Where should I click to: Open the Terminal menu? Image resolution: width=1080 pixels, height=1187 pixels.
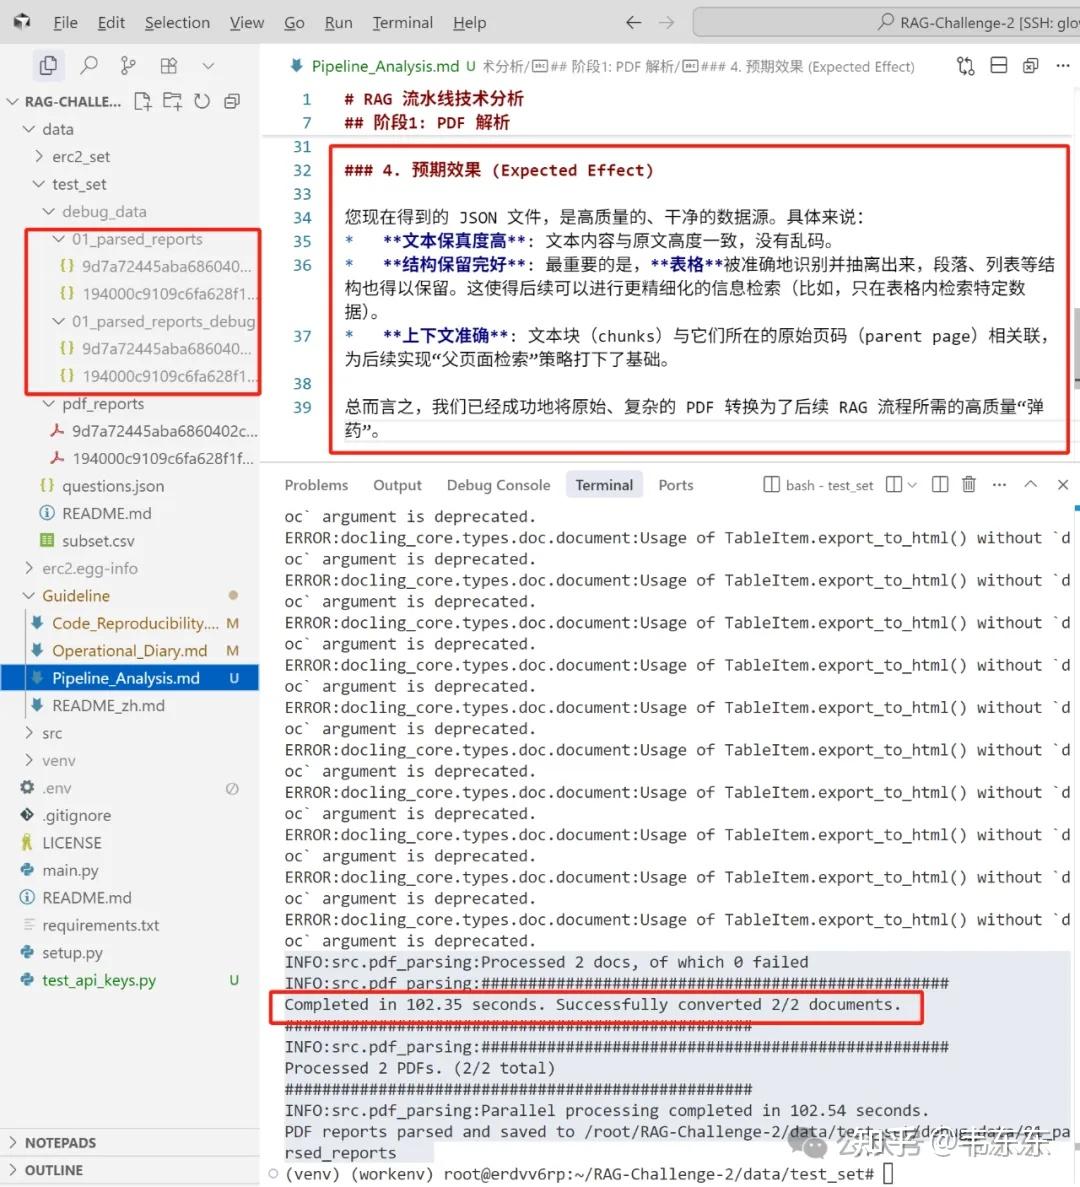(x=402, y=22)
